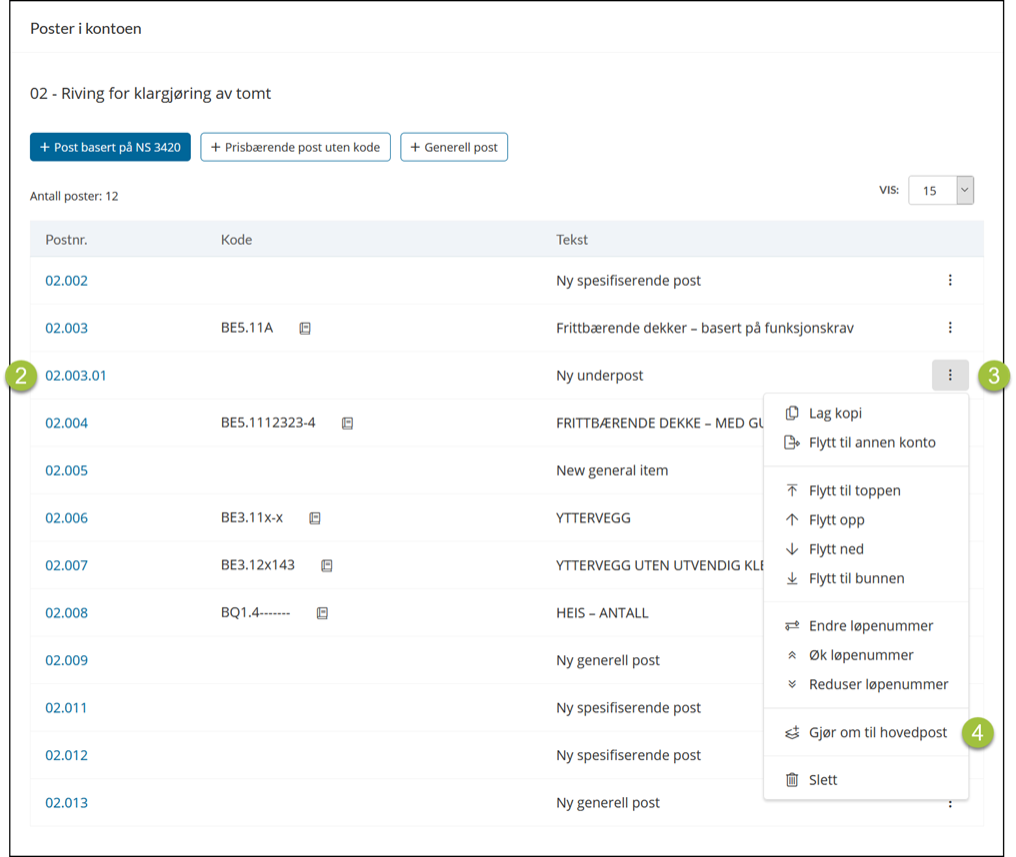Click the 'Post basert på NS 3420' button
The height and width of the screenshot is (857, 1016).
pos(110,147)
